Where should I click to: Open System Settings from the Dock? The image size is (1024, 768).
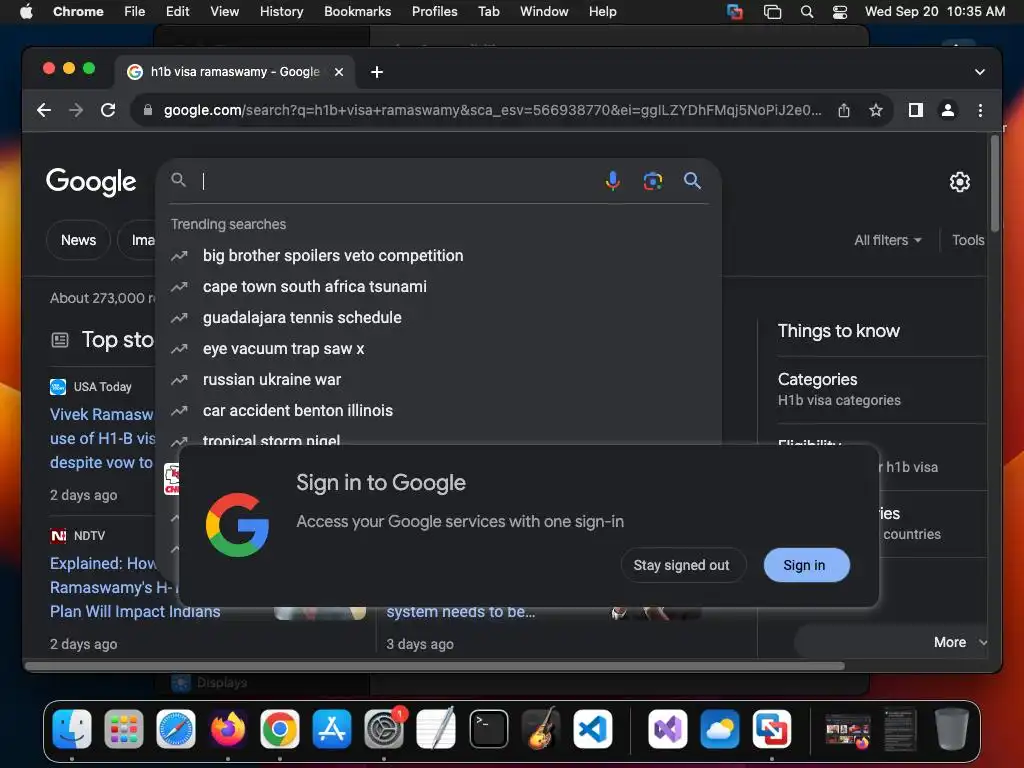pos(384,729)
